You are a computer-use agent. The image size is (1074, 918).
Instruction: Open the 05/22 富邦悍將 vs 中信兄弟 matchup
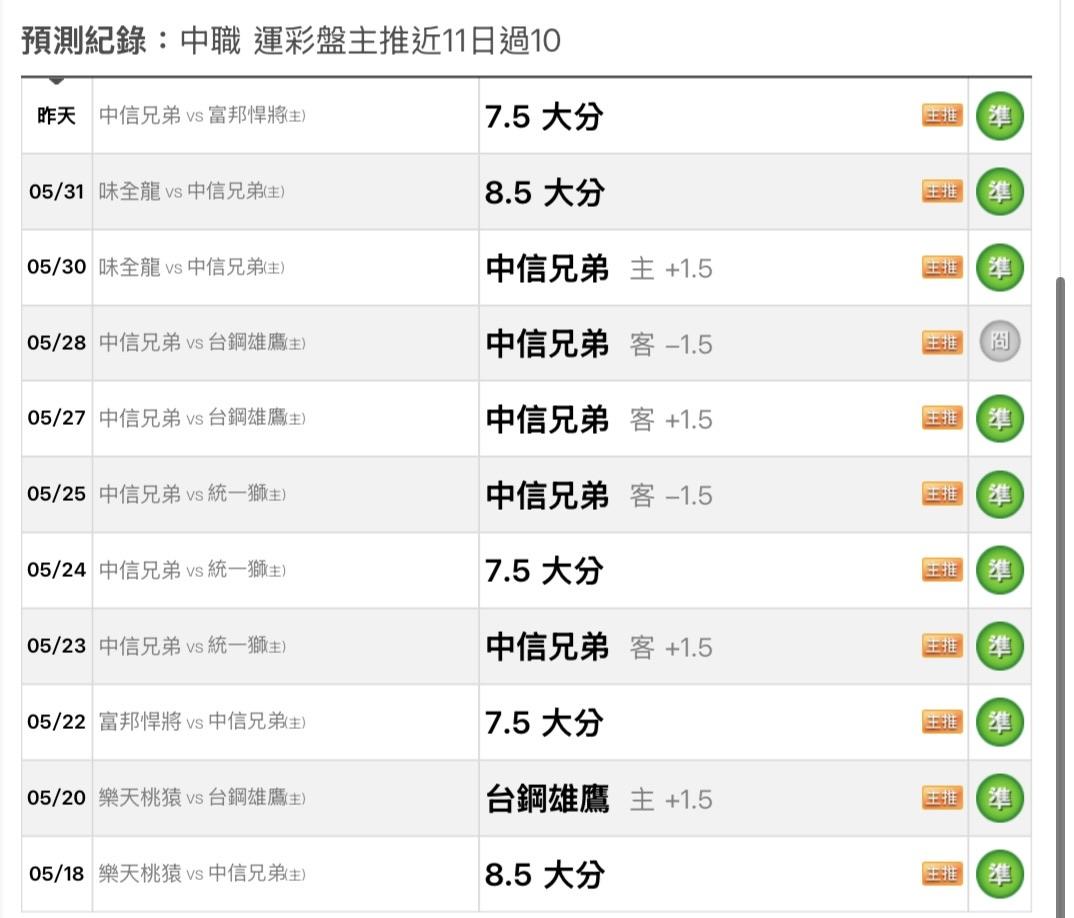(202, 721)
